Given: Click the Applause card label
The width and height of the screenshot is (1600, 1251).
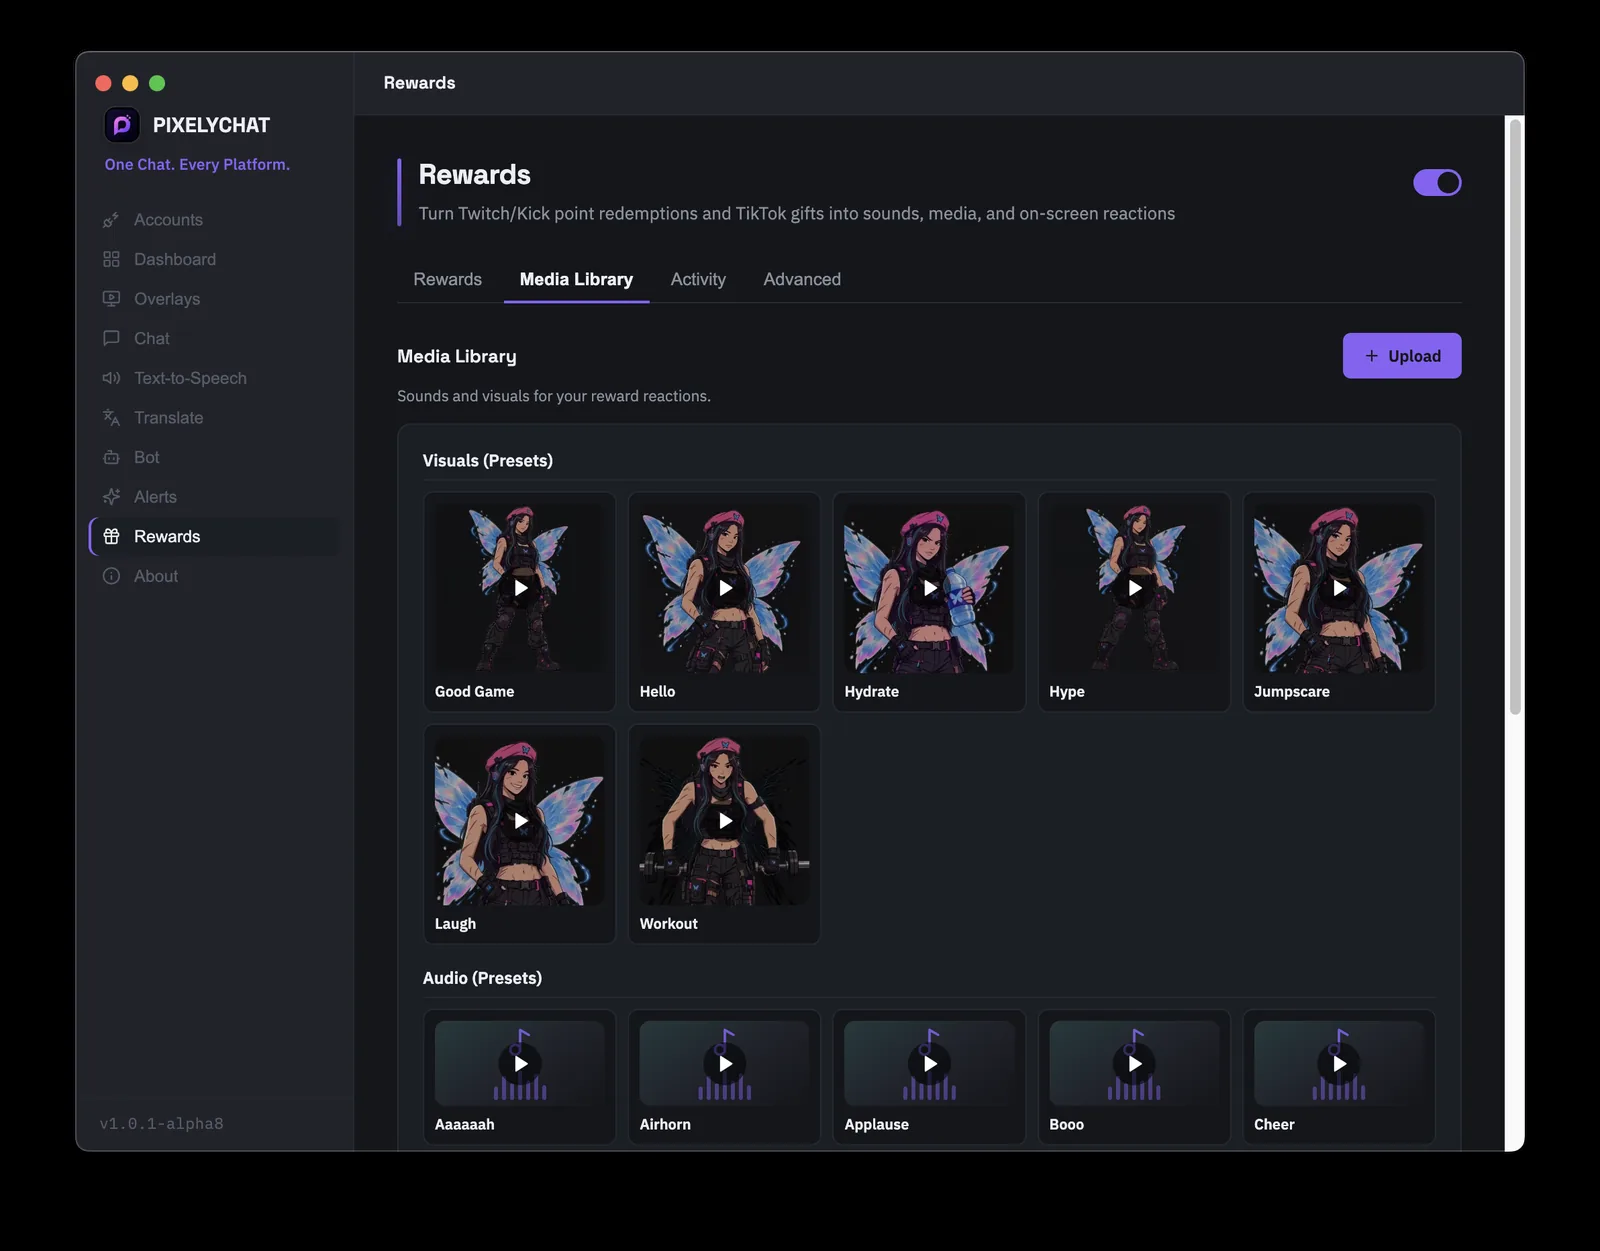Looking at the screenshot, I should click(877, 1124).
